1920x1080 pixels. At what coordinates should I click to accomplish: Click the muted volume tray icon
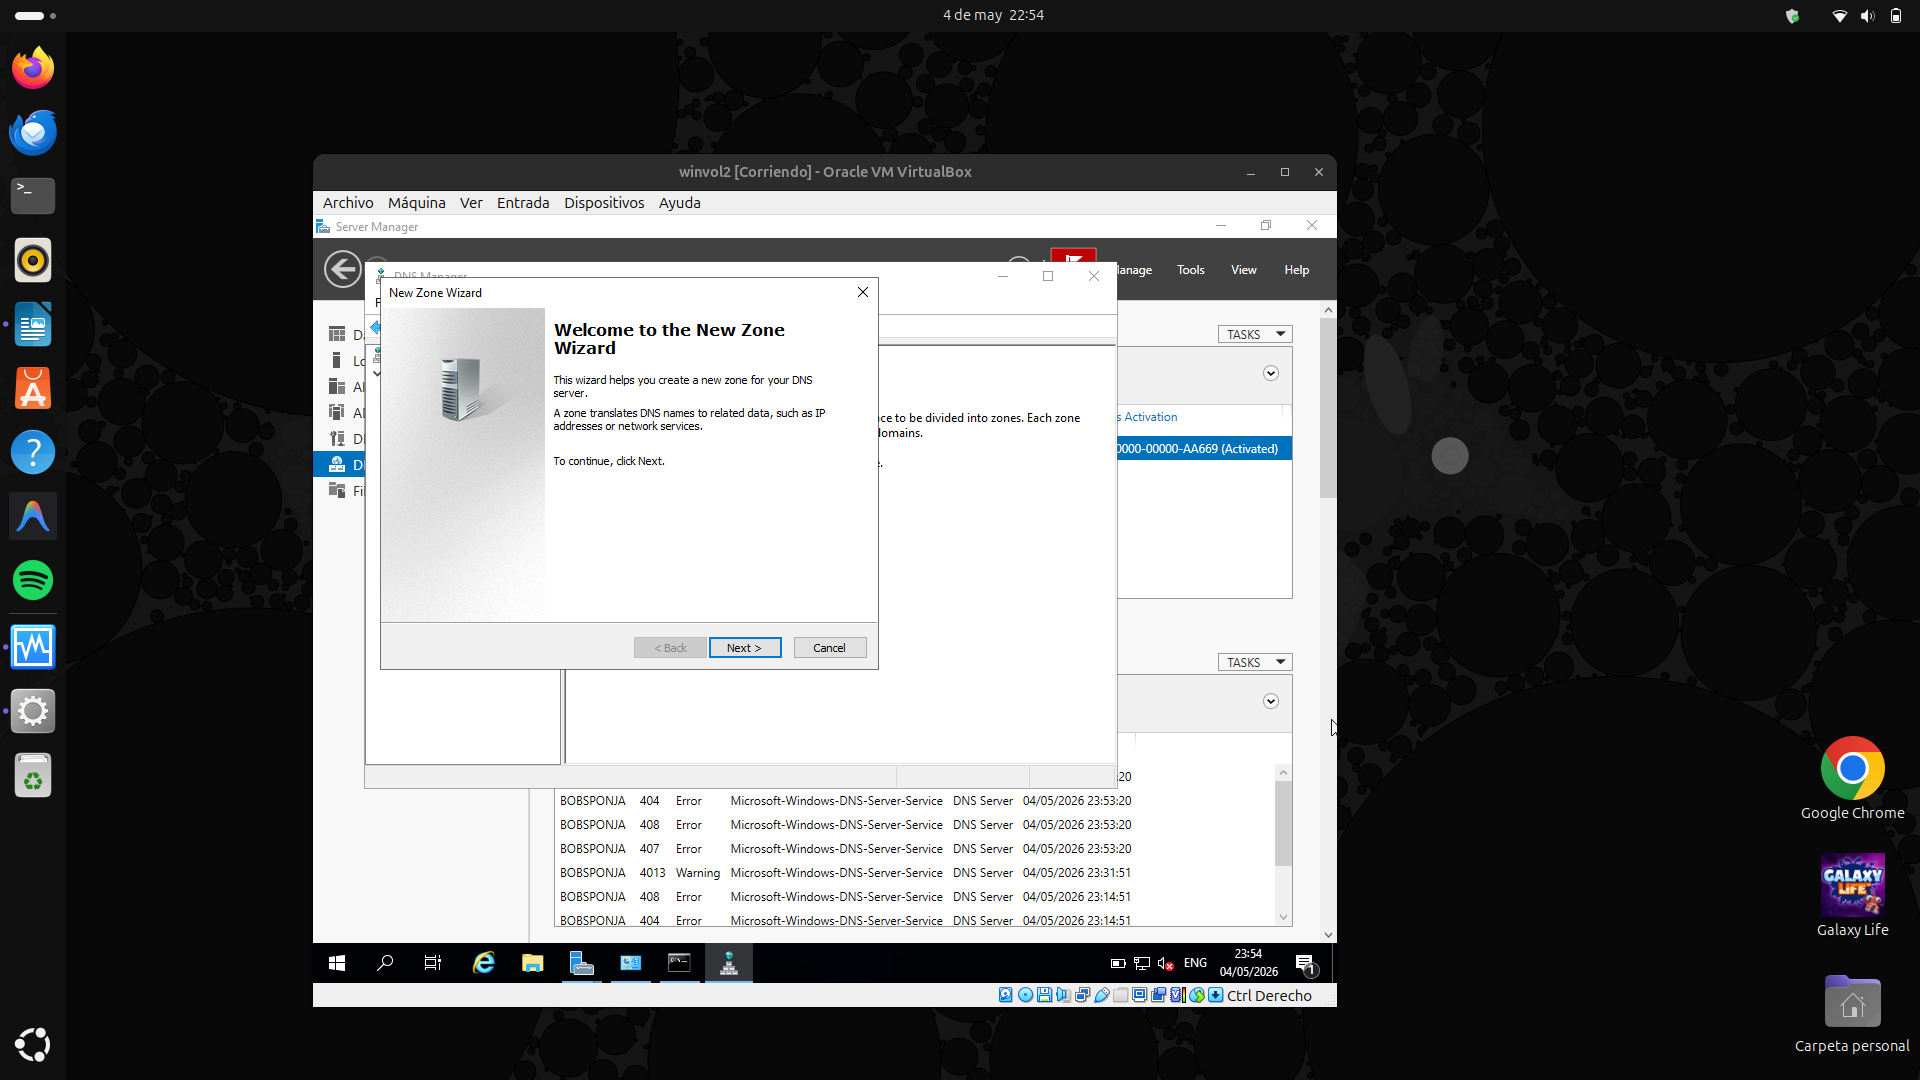[1165, 963]
